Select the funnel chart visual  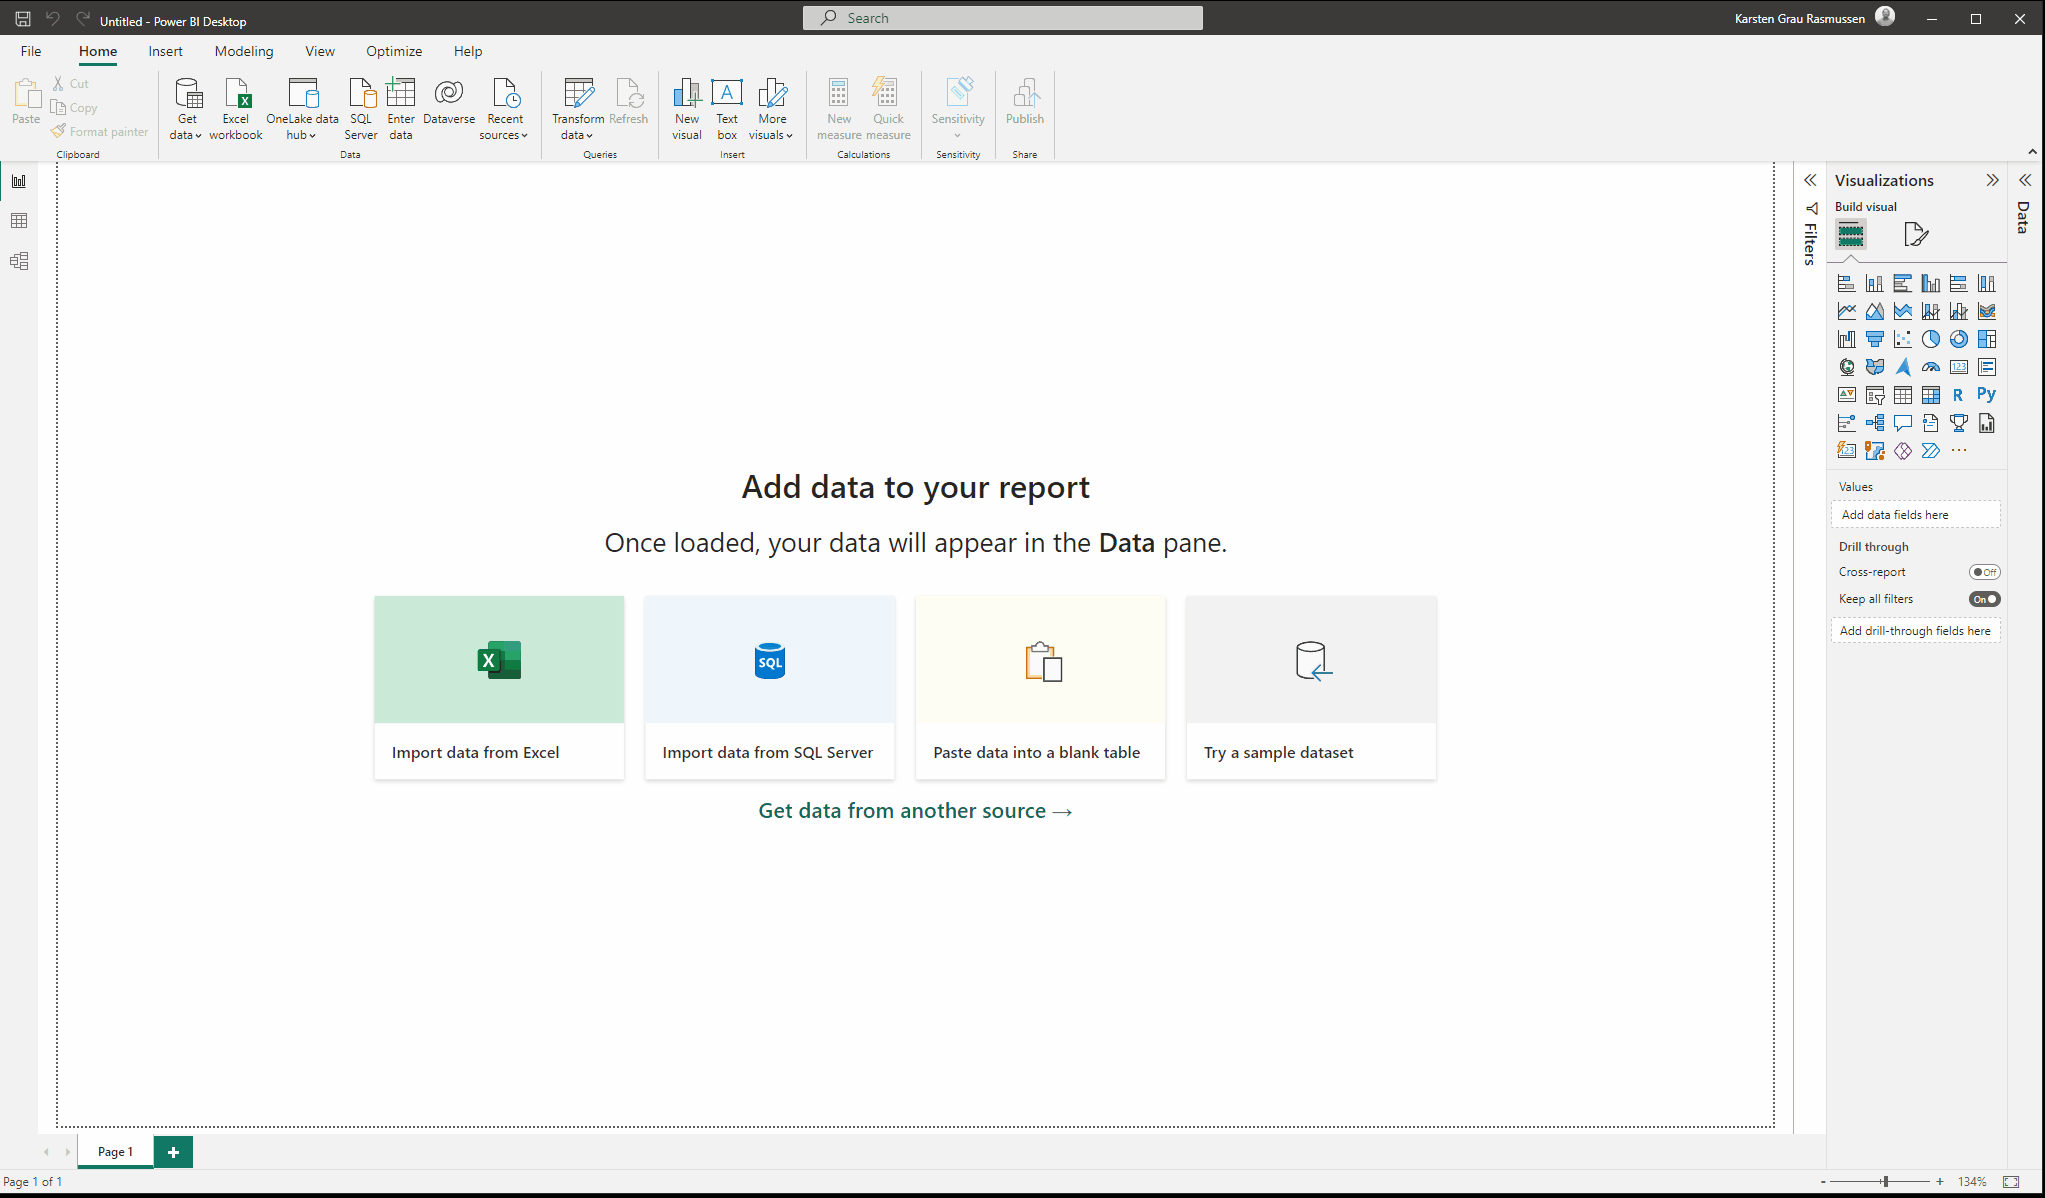1875,340
